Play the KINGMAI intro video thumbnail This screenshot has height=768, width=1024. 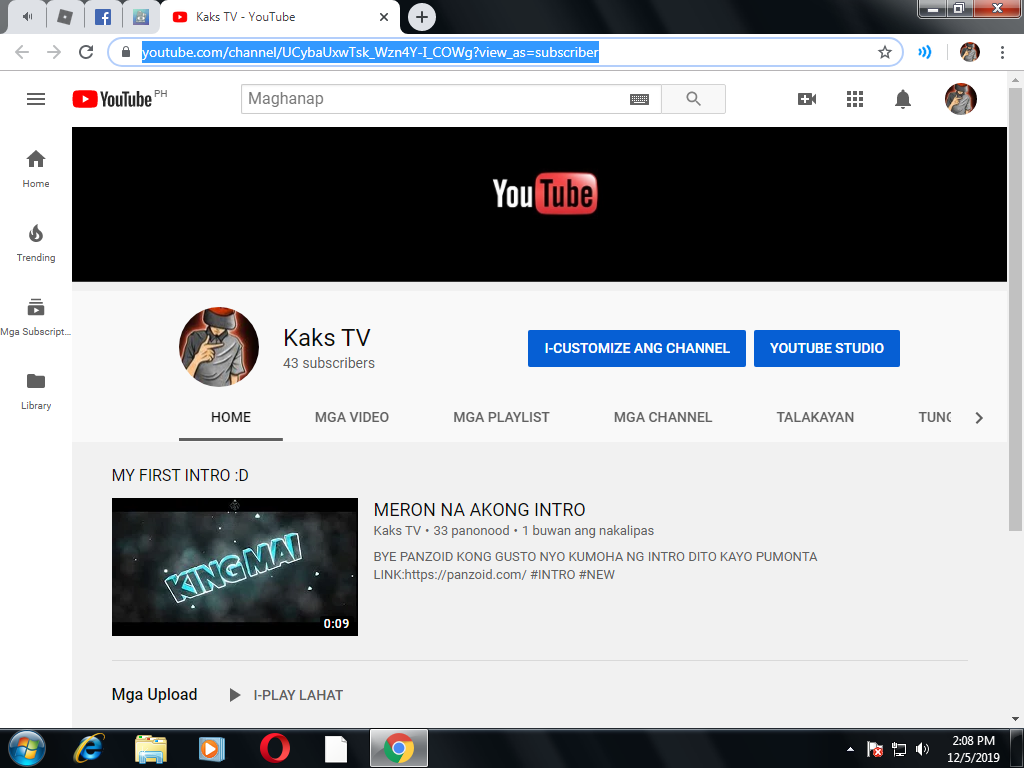234,567
